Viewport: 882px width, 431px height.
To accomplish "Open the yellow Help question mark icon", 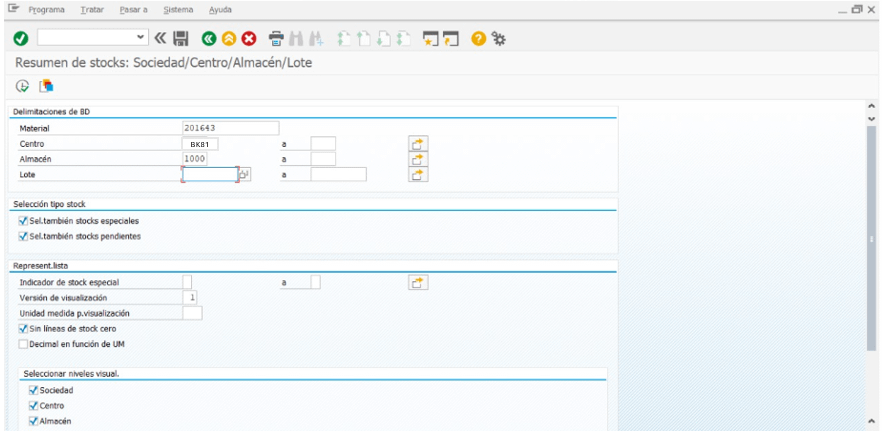I will 478,38.
